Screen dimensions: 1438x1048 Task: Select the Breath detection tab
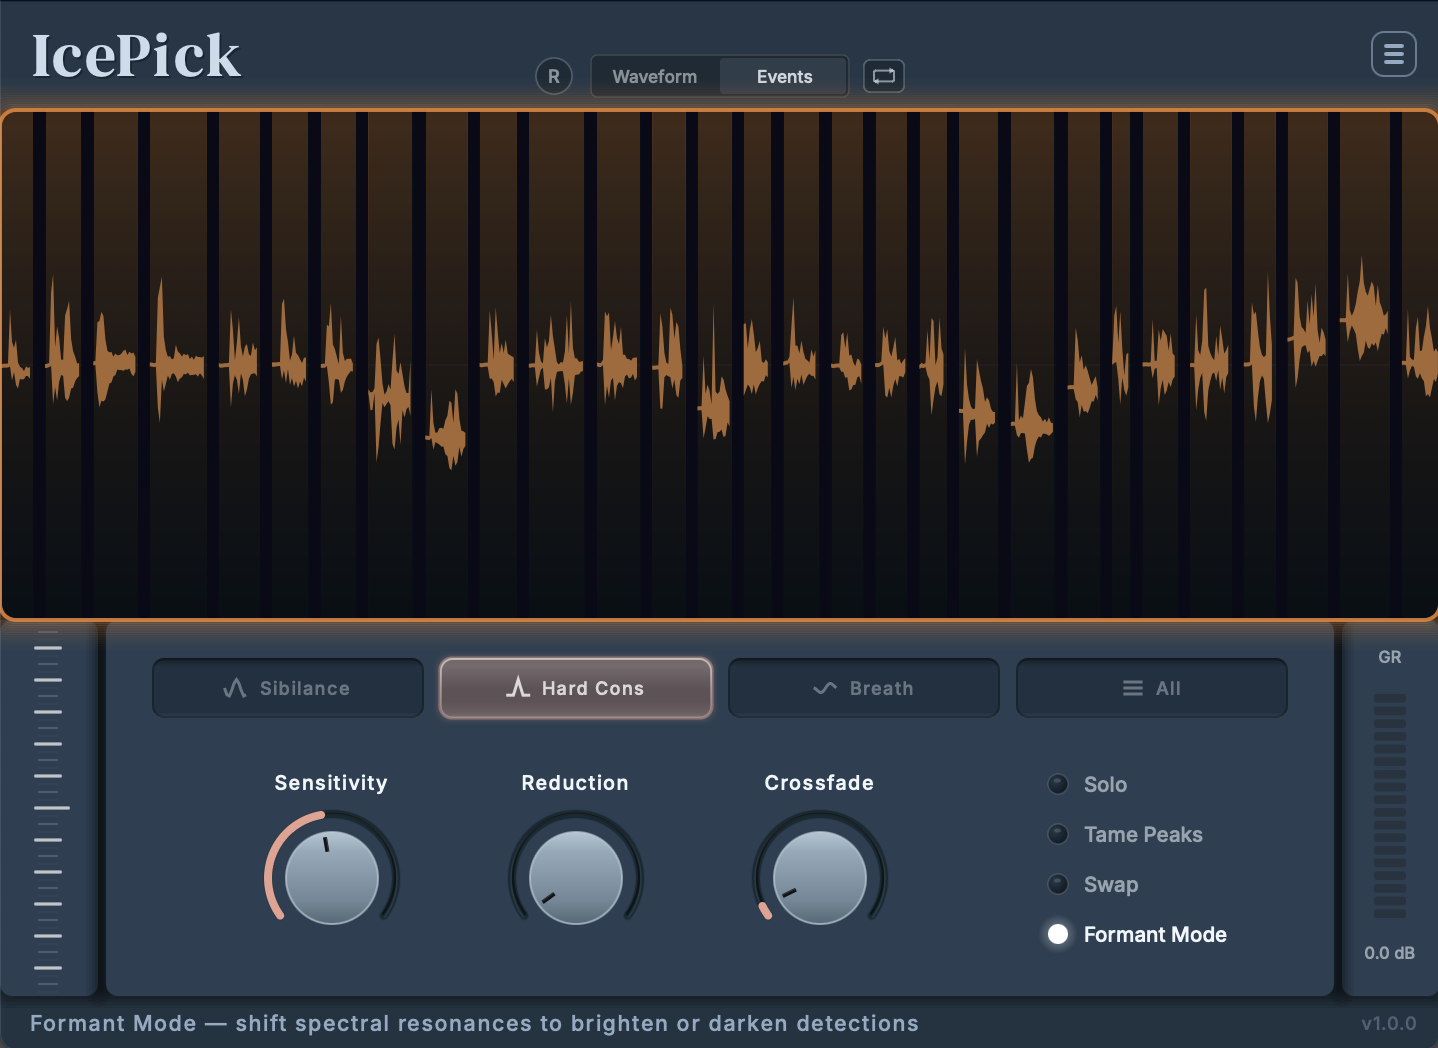pyautogui.click(x=864, y=688)
